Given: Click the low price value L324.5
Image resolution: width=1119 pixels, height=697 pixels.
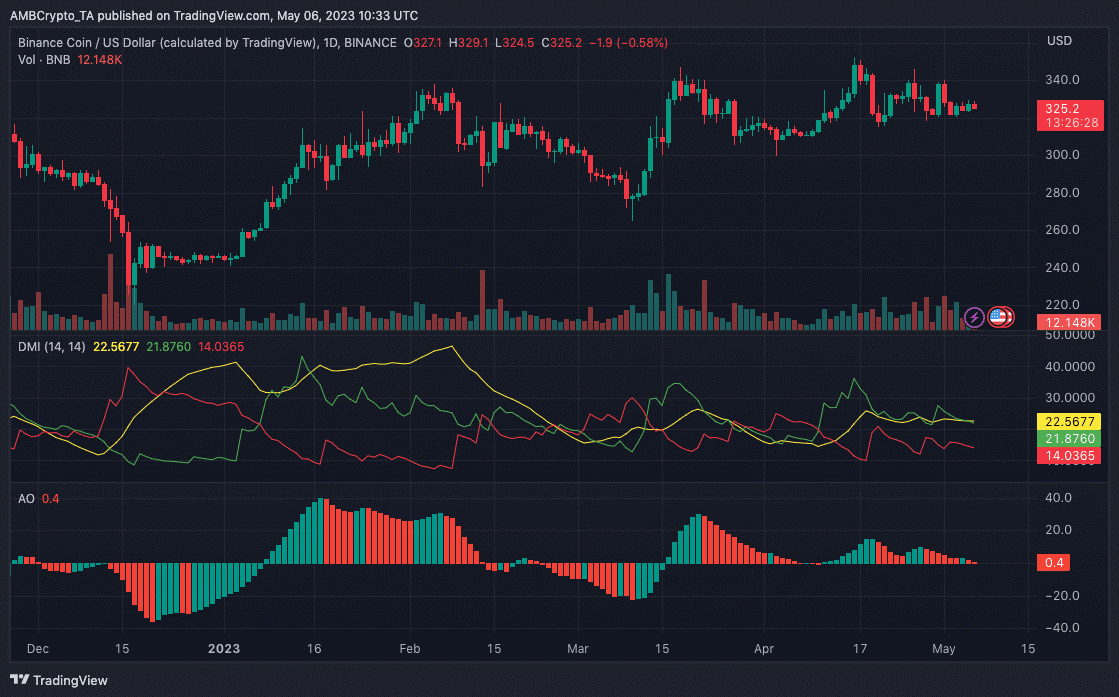Looking at the screenshot, I should tap(514, 43).
